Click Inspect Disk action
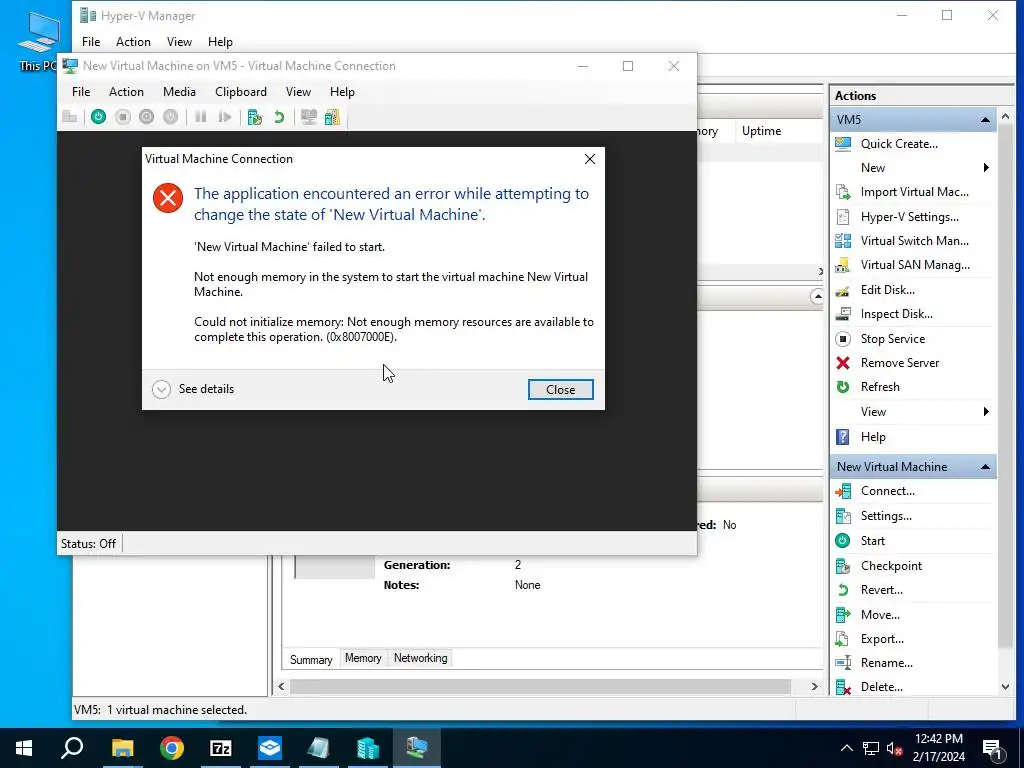Screen dimensions: 1024x768 pos(896,314)
